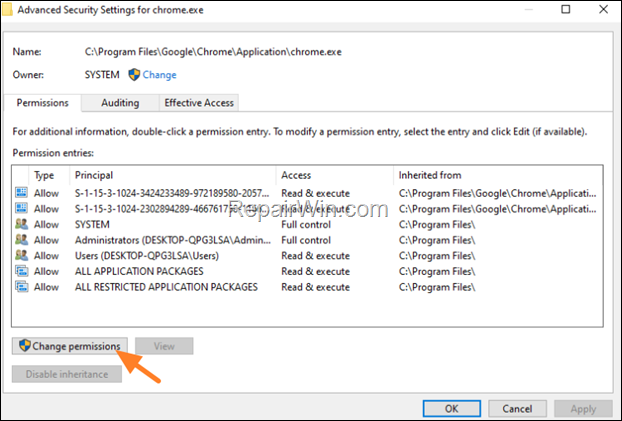The image size is (622, 421).
Task: Open the Effective Access tab
Action: tap(199, 103)
